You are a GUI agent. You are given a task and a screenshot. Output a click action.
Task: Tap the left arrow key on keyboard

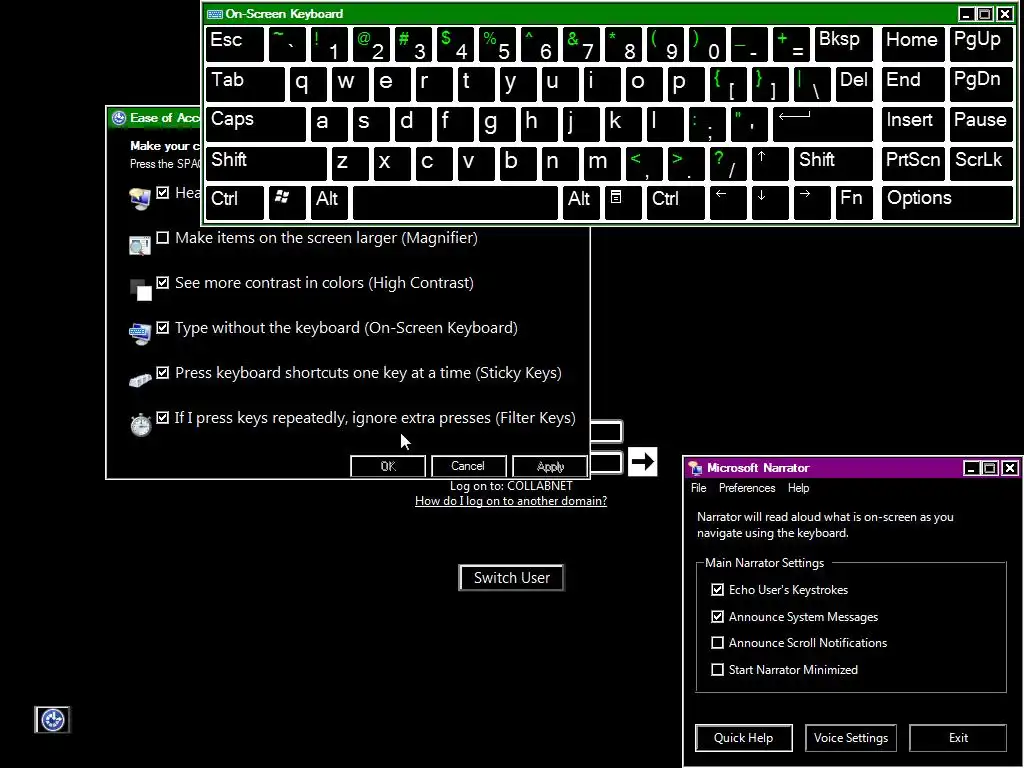coord(728,202)
